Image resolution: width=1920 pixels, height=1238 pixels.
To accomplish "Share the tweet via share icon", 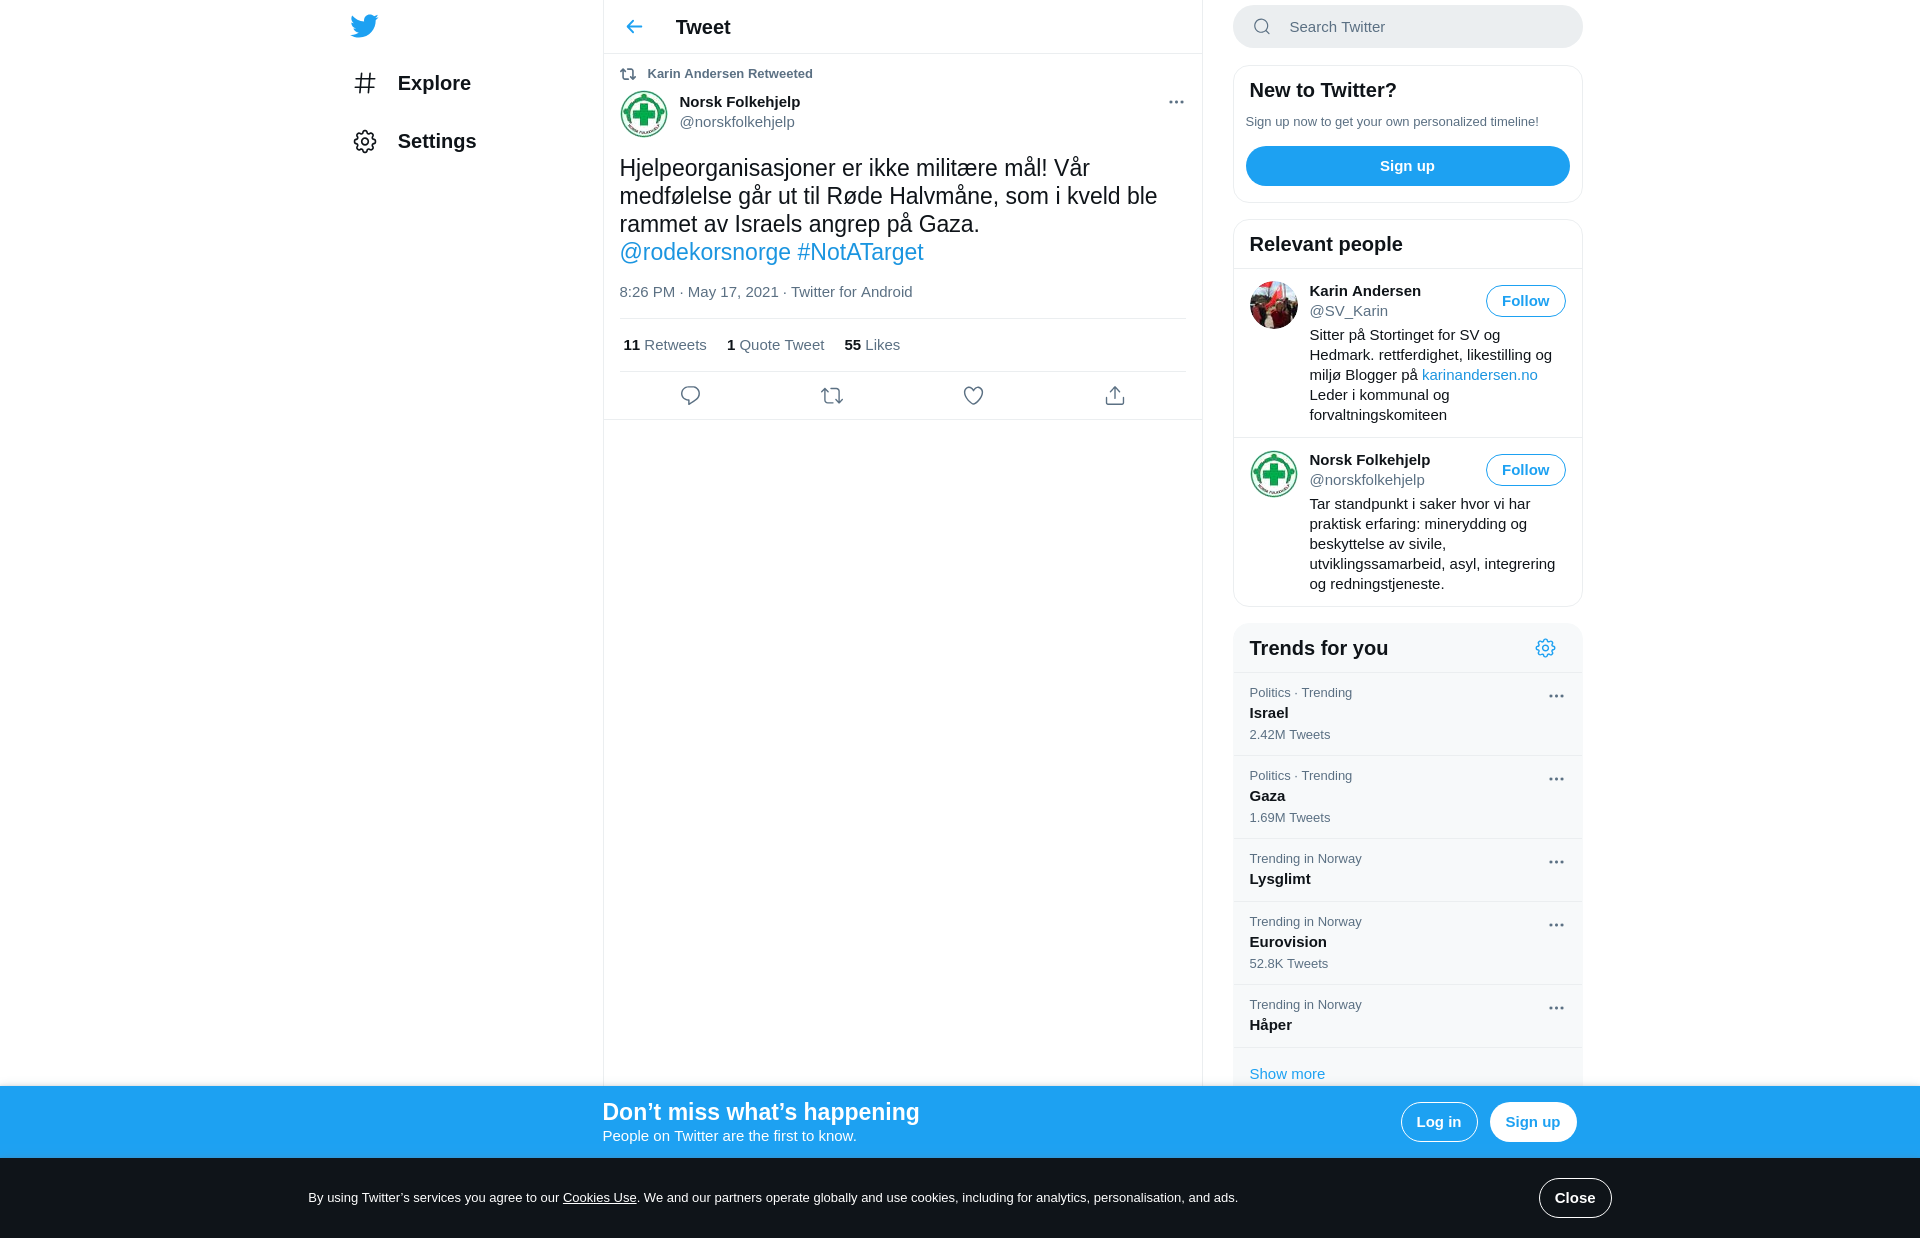I will (1115, 396).
